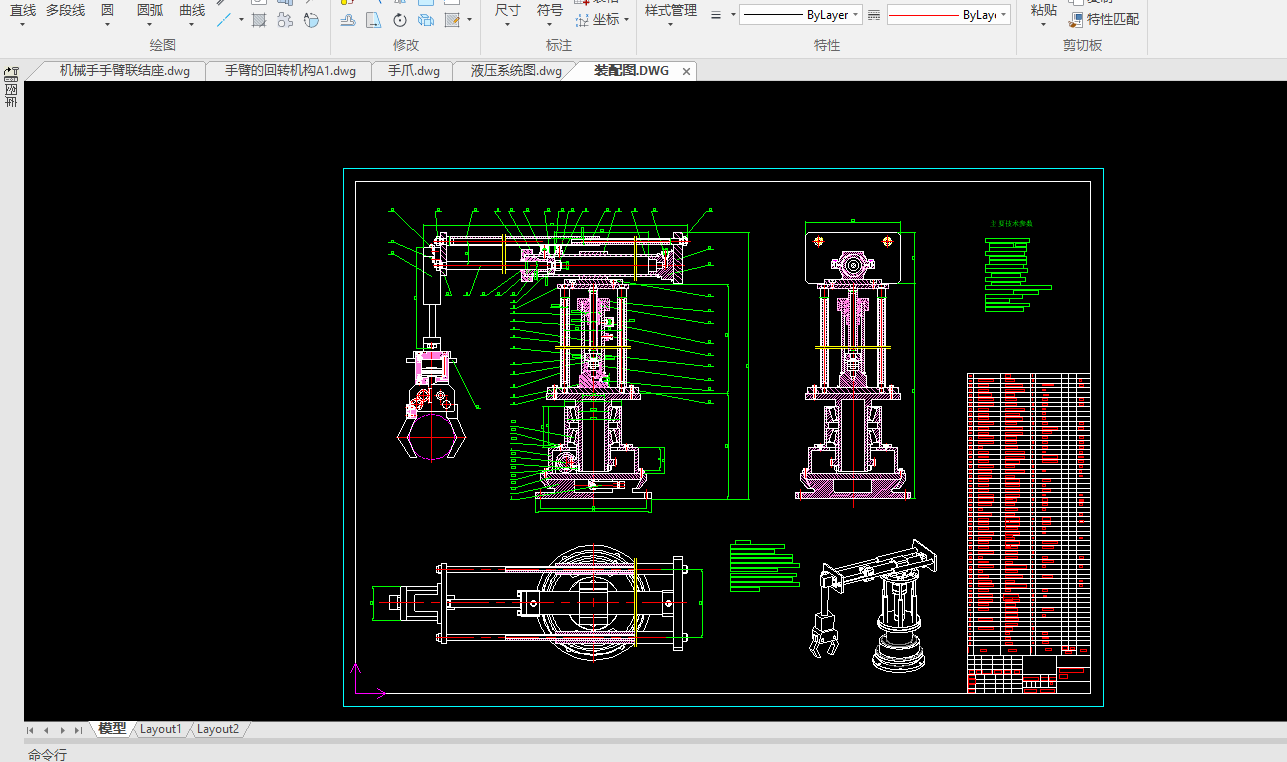Switch to 机械手手臂联结座.dwg tab
Image resolution: width=1287 pixels, height=762 pixels.
coord(124,71)
